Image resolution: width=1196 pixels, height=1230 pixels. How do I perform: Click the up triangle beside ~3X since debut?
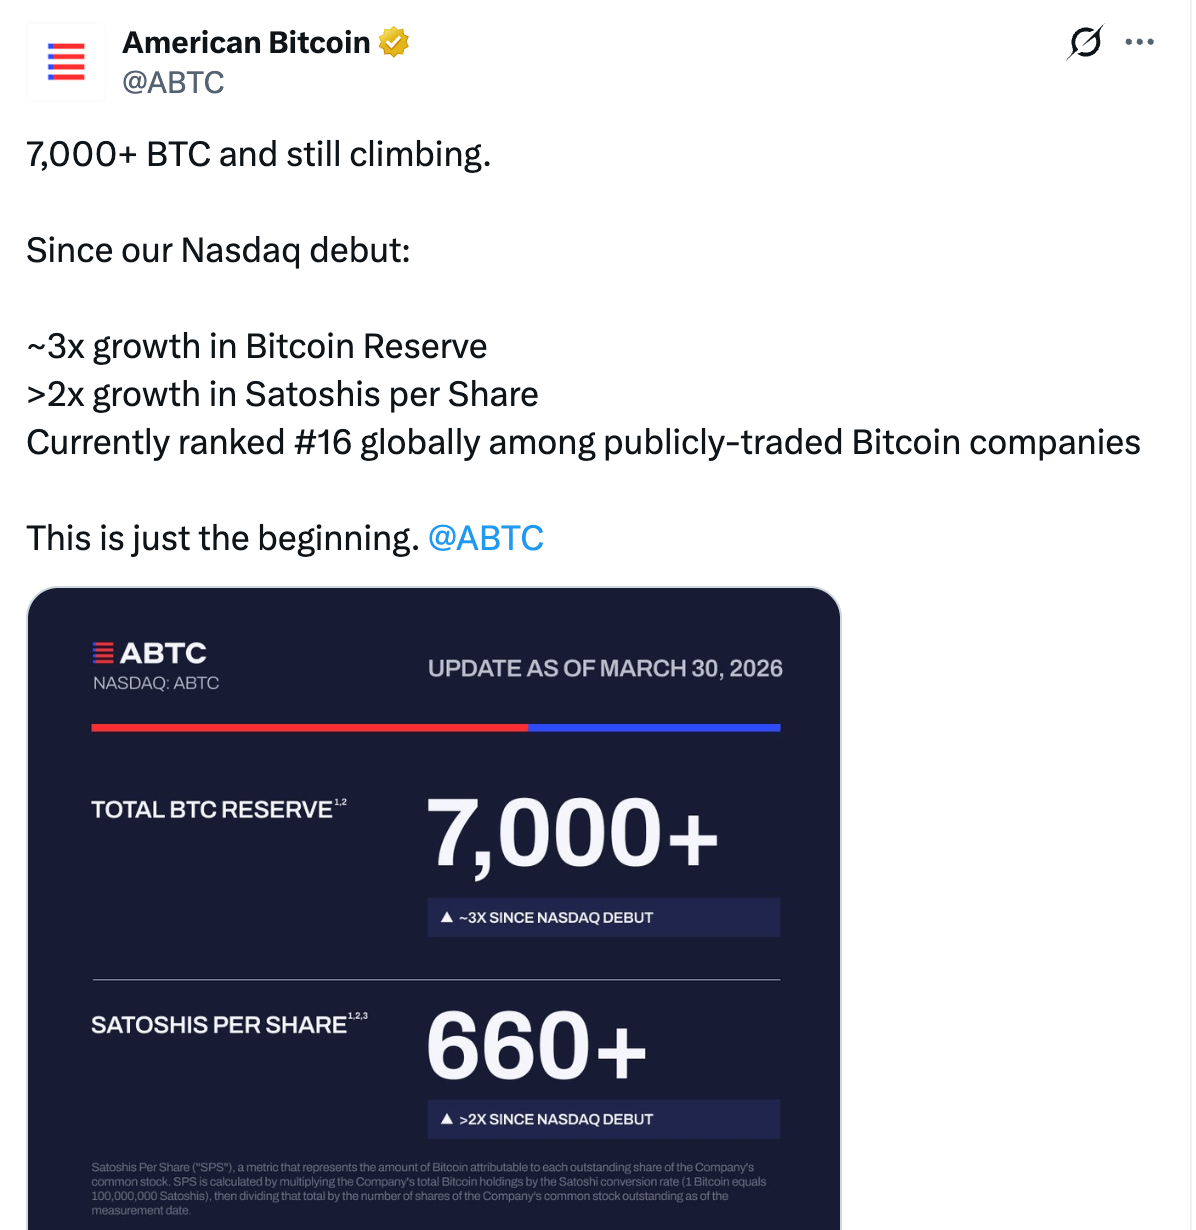pyautogui.click(x=447, y=917)
